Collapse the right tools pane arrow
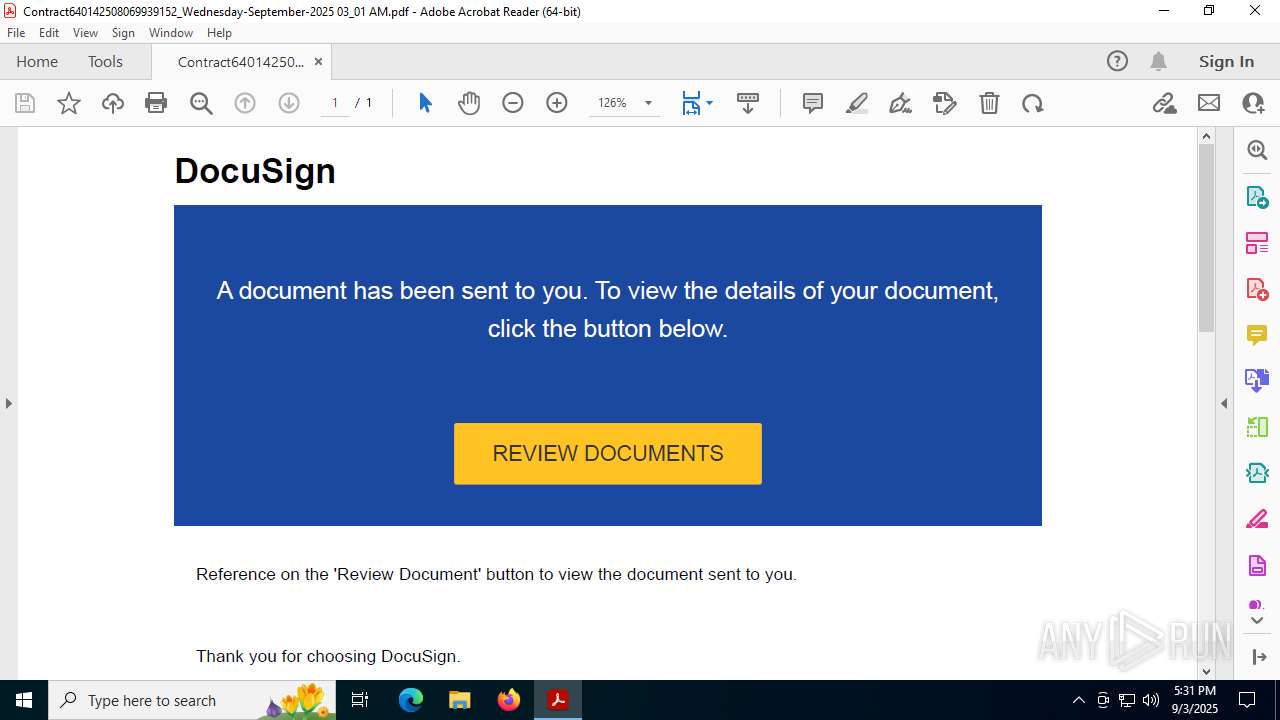 [1224, 404]
